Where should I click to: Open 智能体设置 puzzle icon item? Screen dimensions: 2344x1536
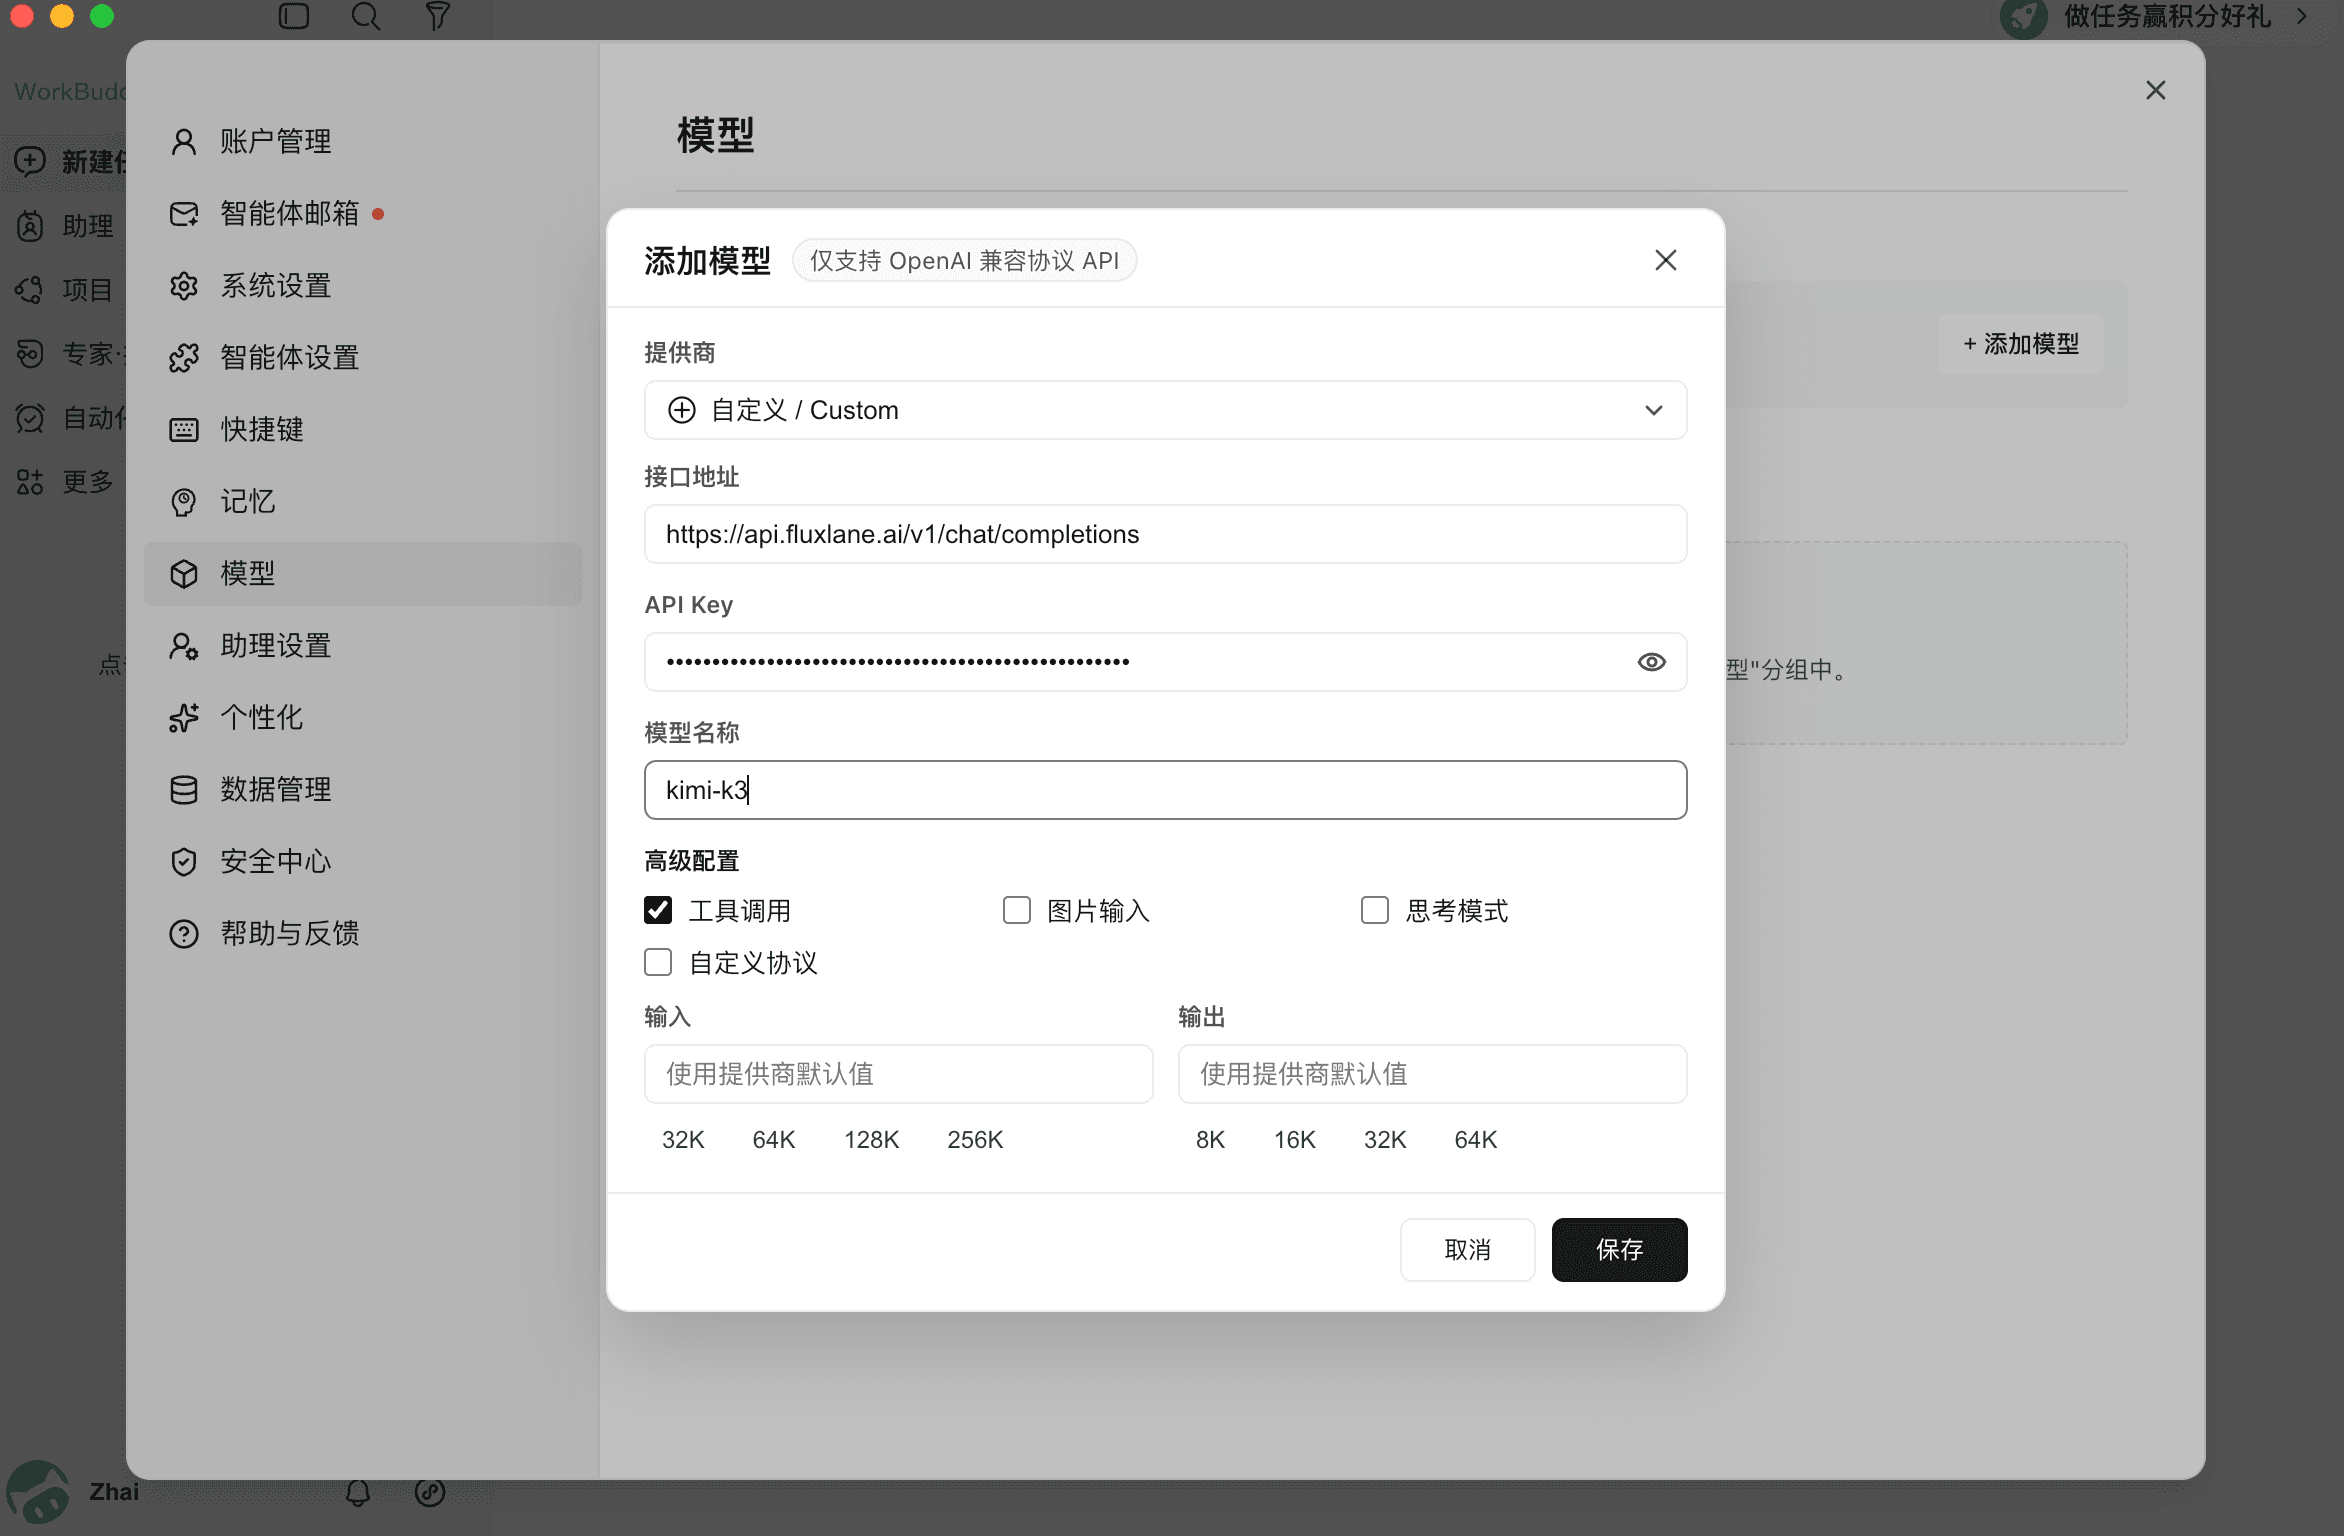pyautogui.click(x=362, y=357)
